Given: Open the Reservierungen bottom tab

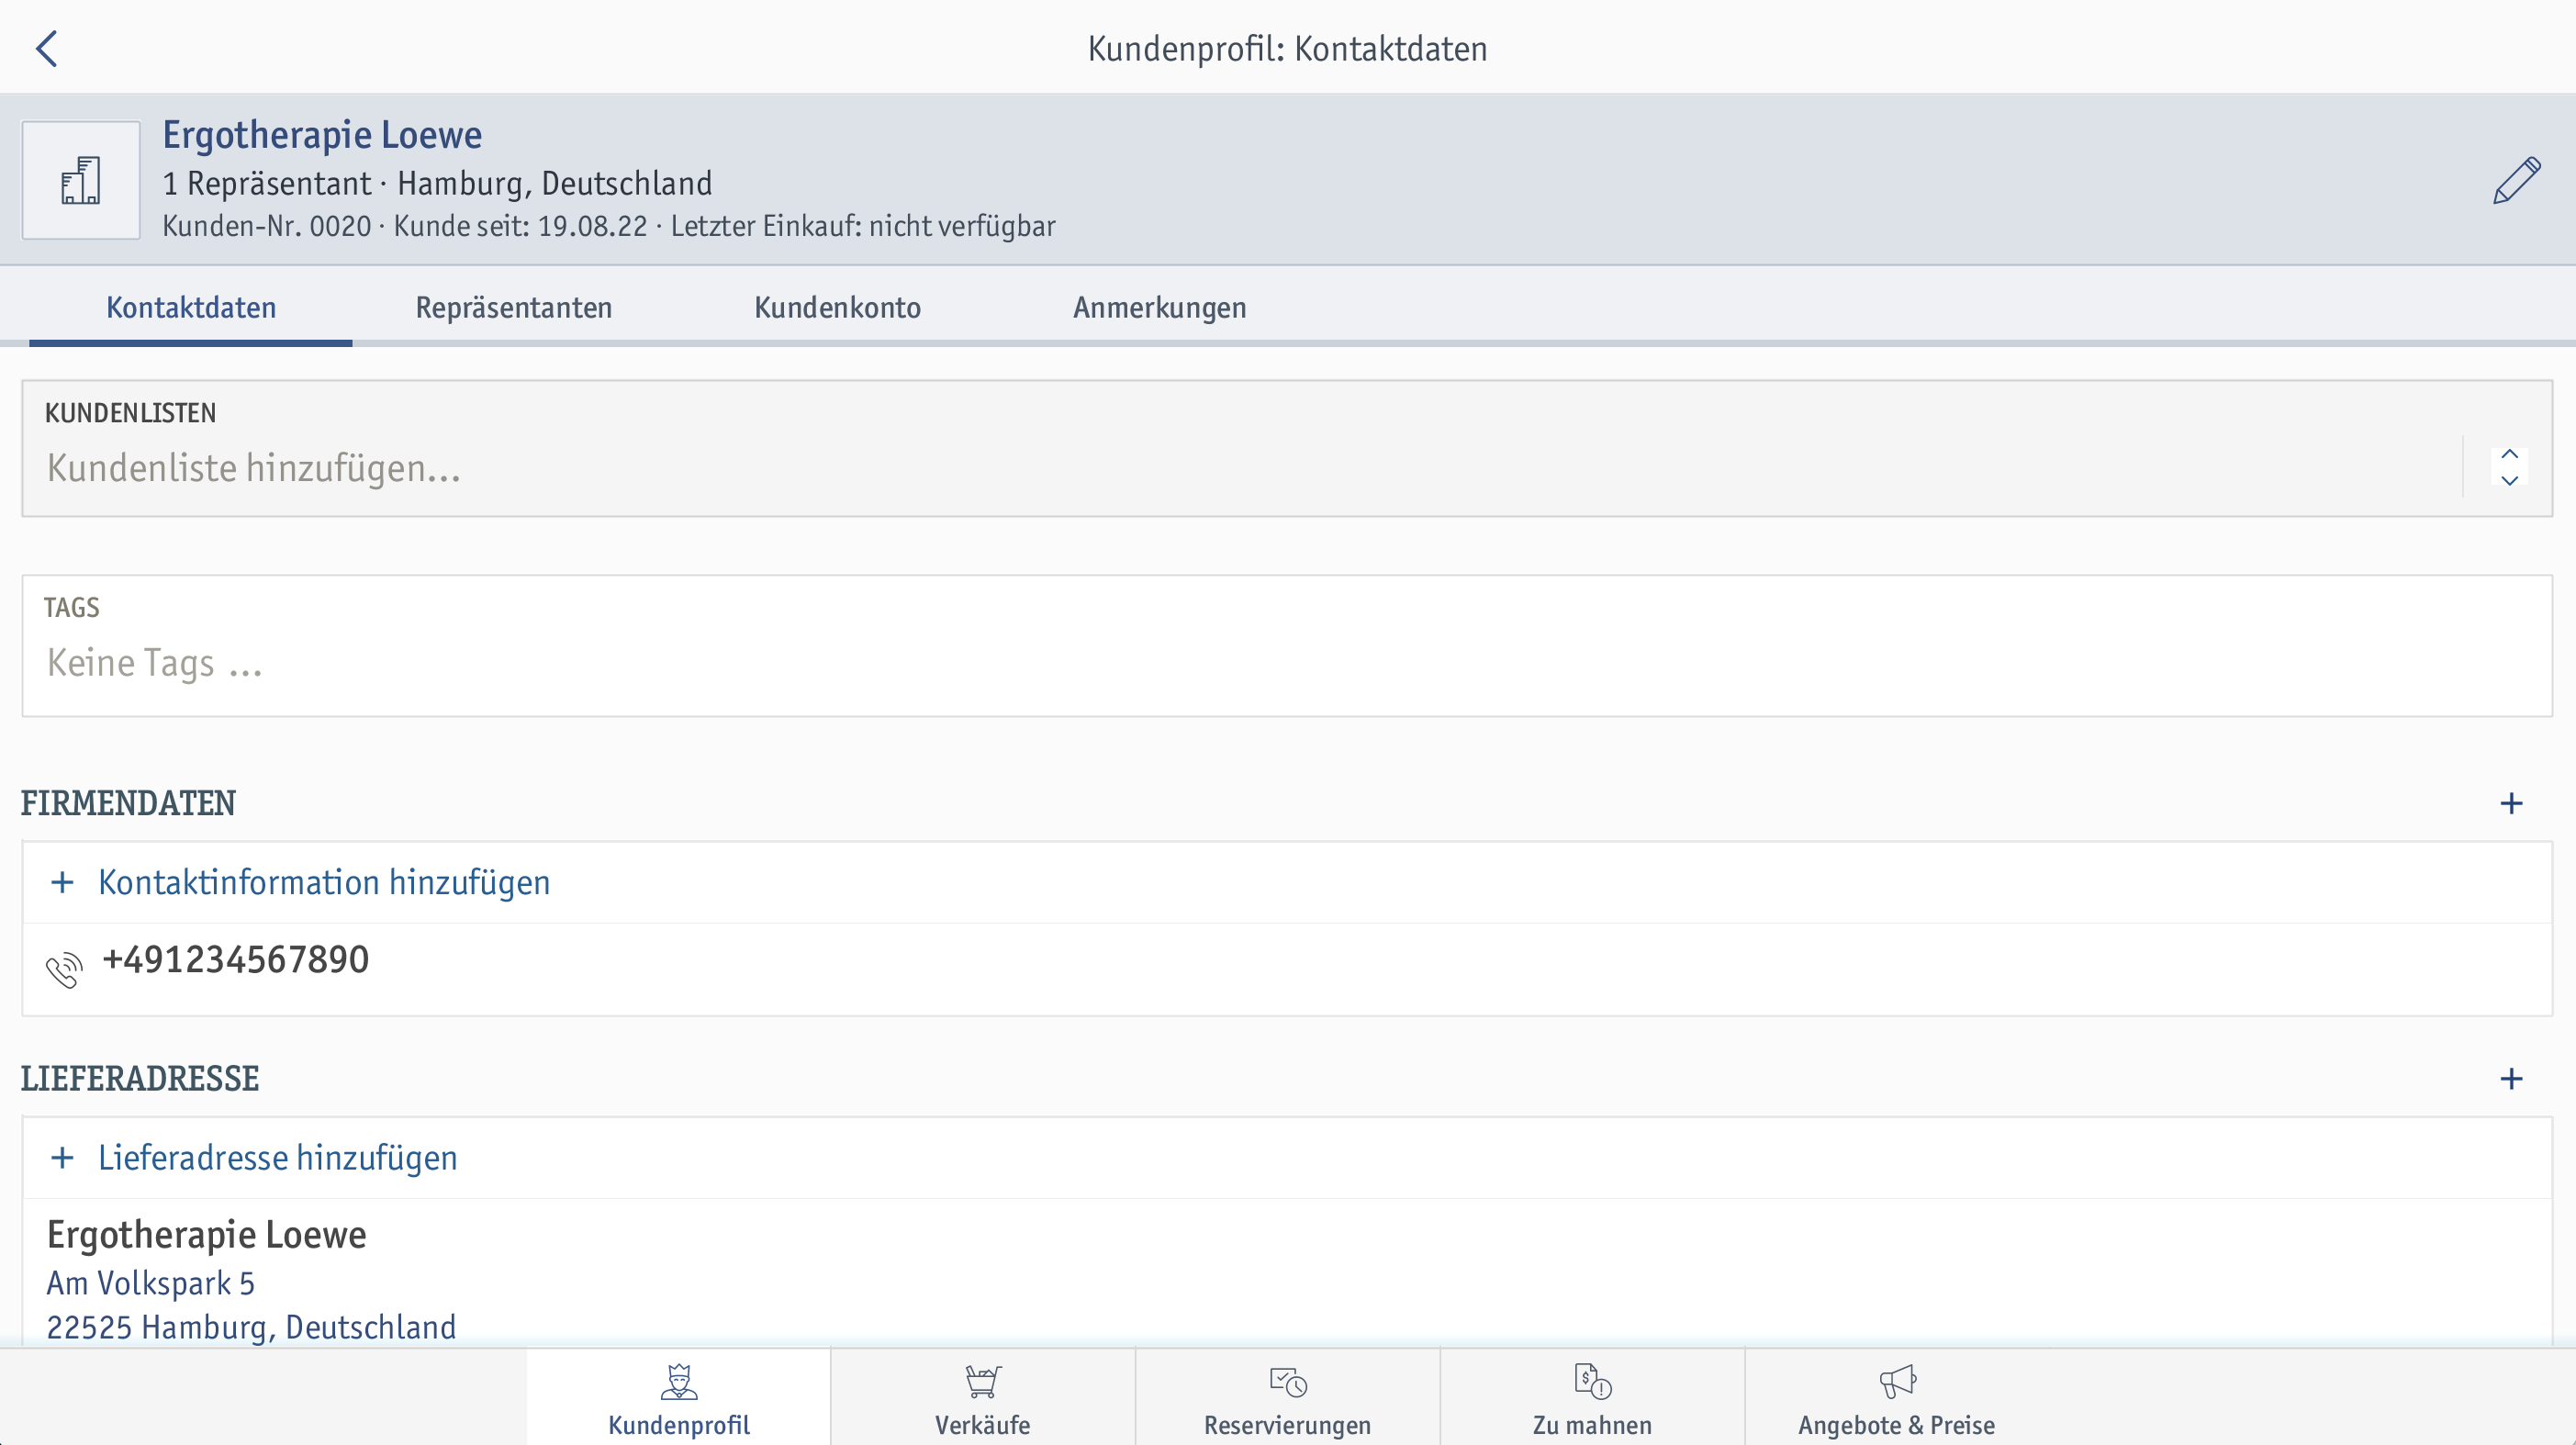Looking at the screenshot, I should point(1288,1398).
